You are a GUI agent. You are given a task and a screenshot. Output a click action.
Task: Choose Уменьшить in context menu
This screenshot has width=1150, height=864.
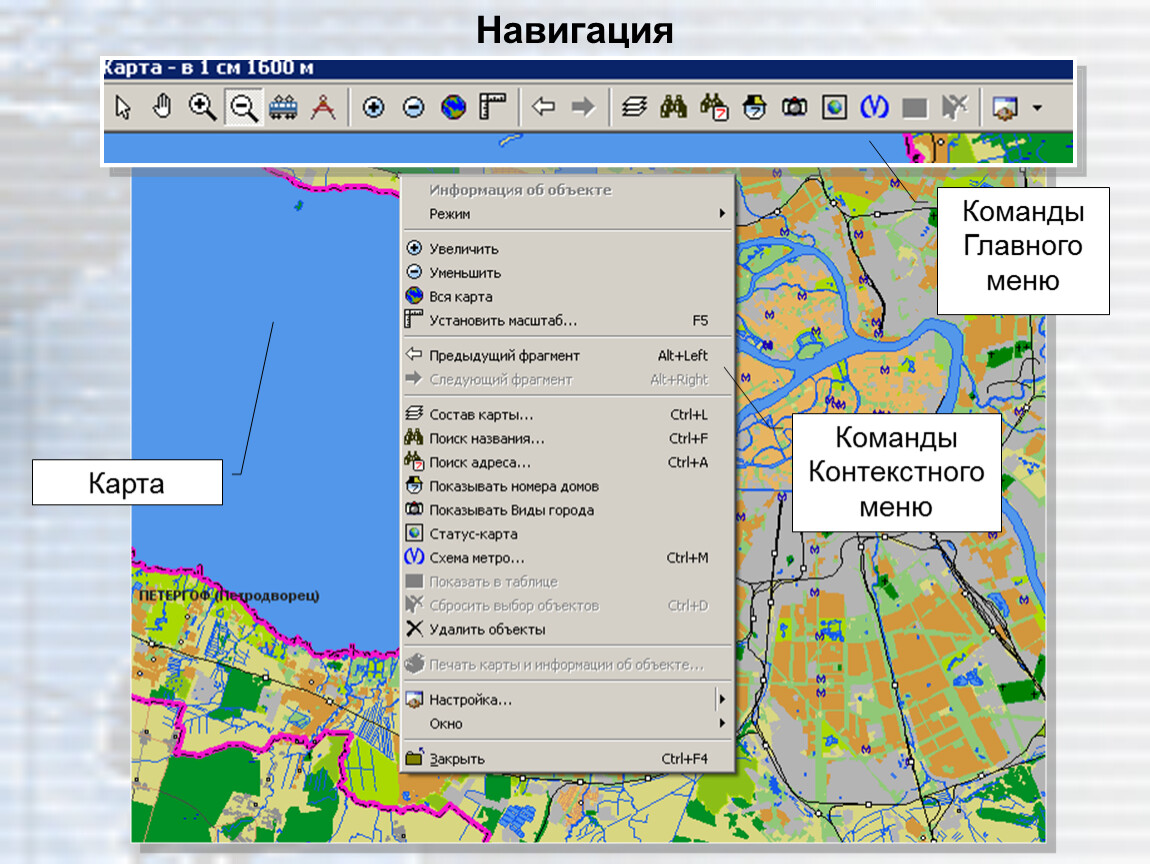click(x=568, y=272)
